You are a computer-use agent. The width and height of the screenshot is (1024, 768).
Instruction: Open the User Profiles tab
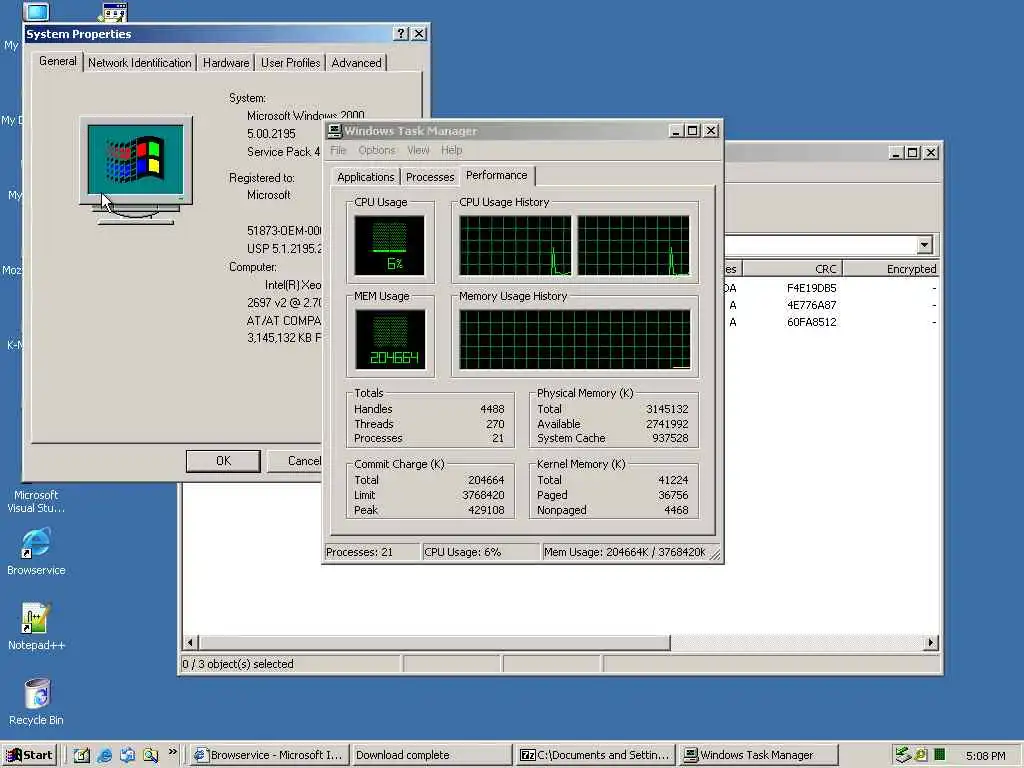(x=291, y=63)
